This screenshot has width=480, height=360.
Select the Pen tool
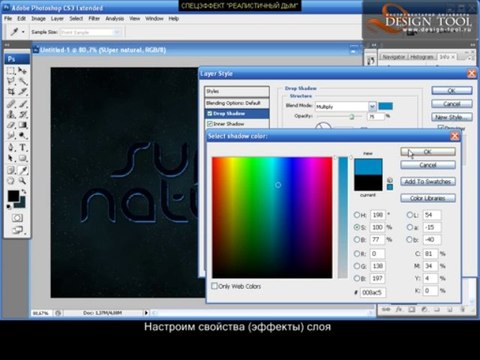click(x=11, y=147)
